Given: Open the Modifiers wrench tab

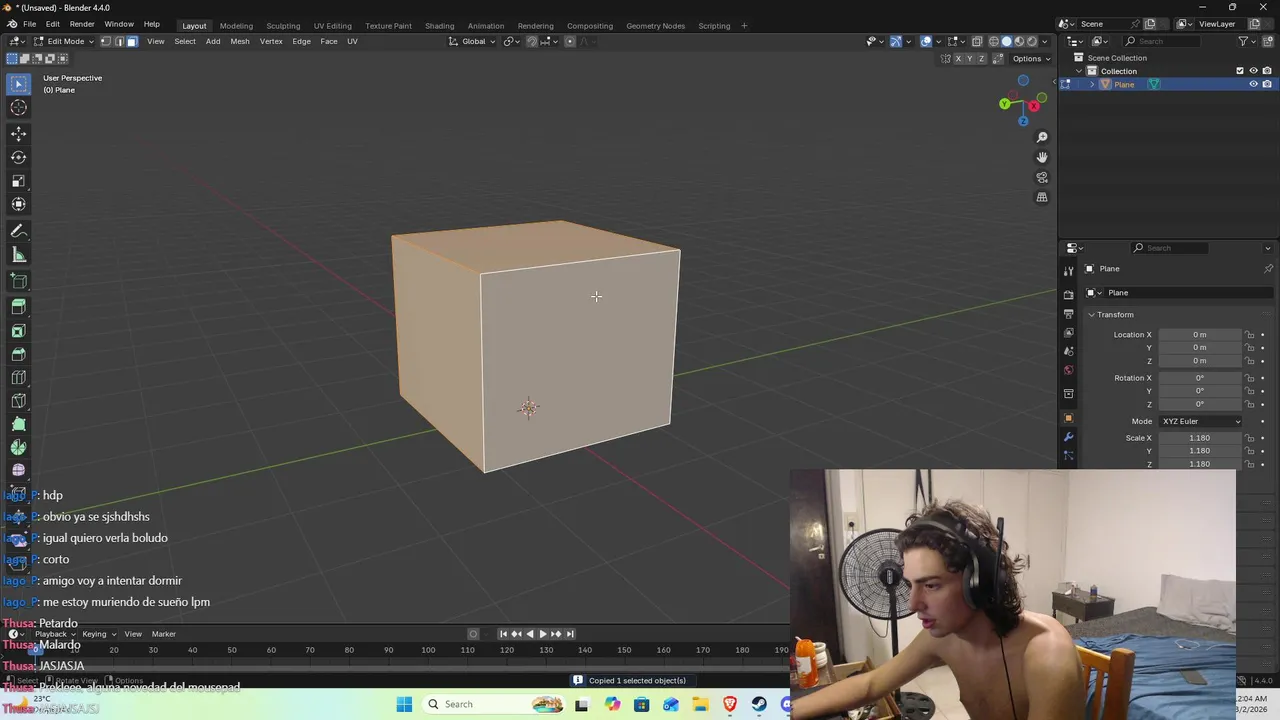Looking at the screenshot, I should pyautogui.click(x=1068, y=437).
